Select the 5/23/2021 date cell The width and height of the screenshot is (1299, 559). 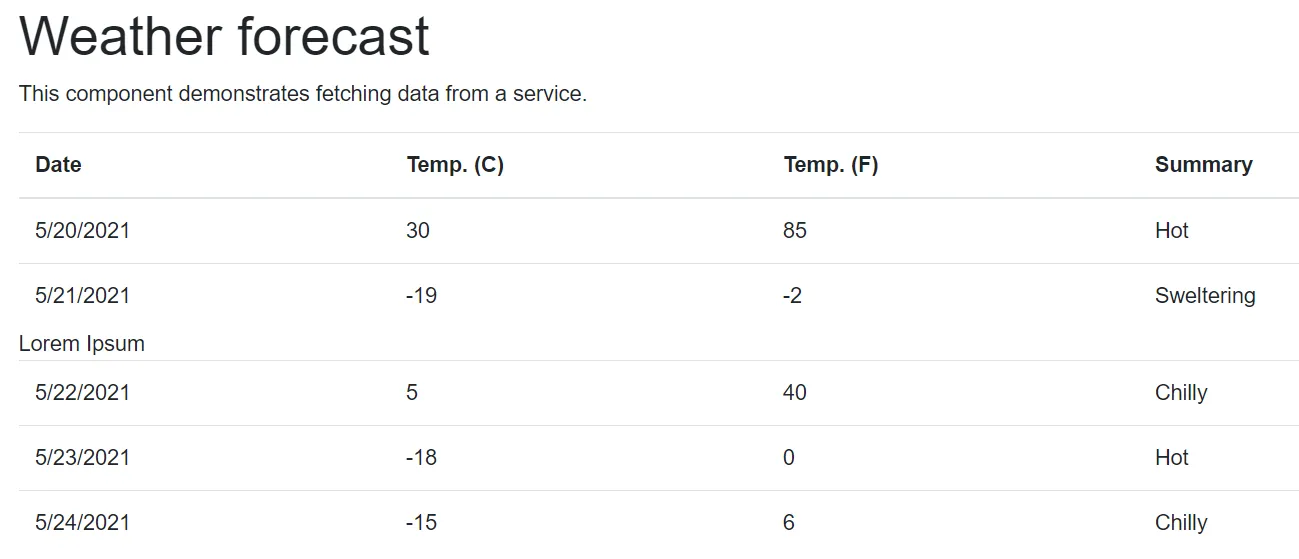[x=82, y=458]
